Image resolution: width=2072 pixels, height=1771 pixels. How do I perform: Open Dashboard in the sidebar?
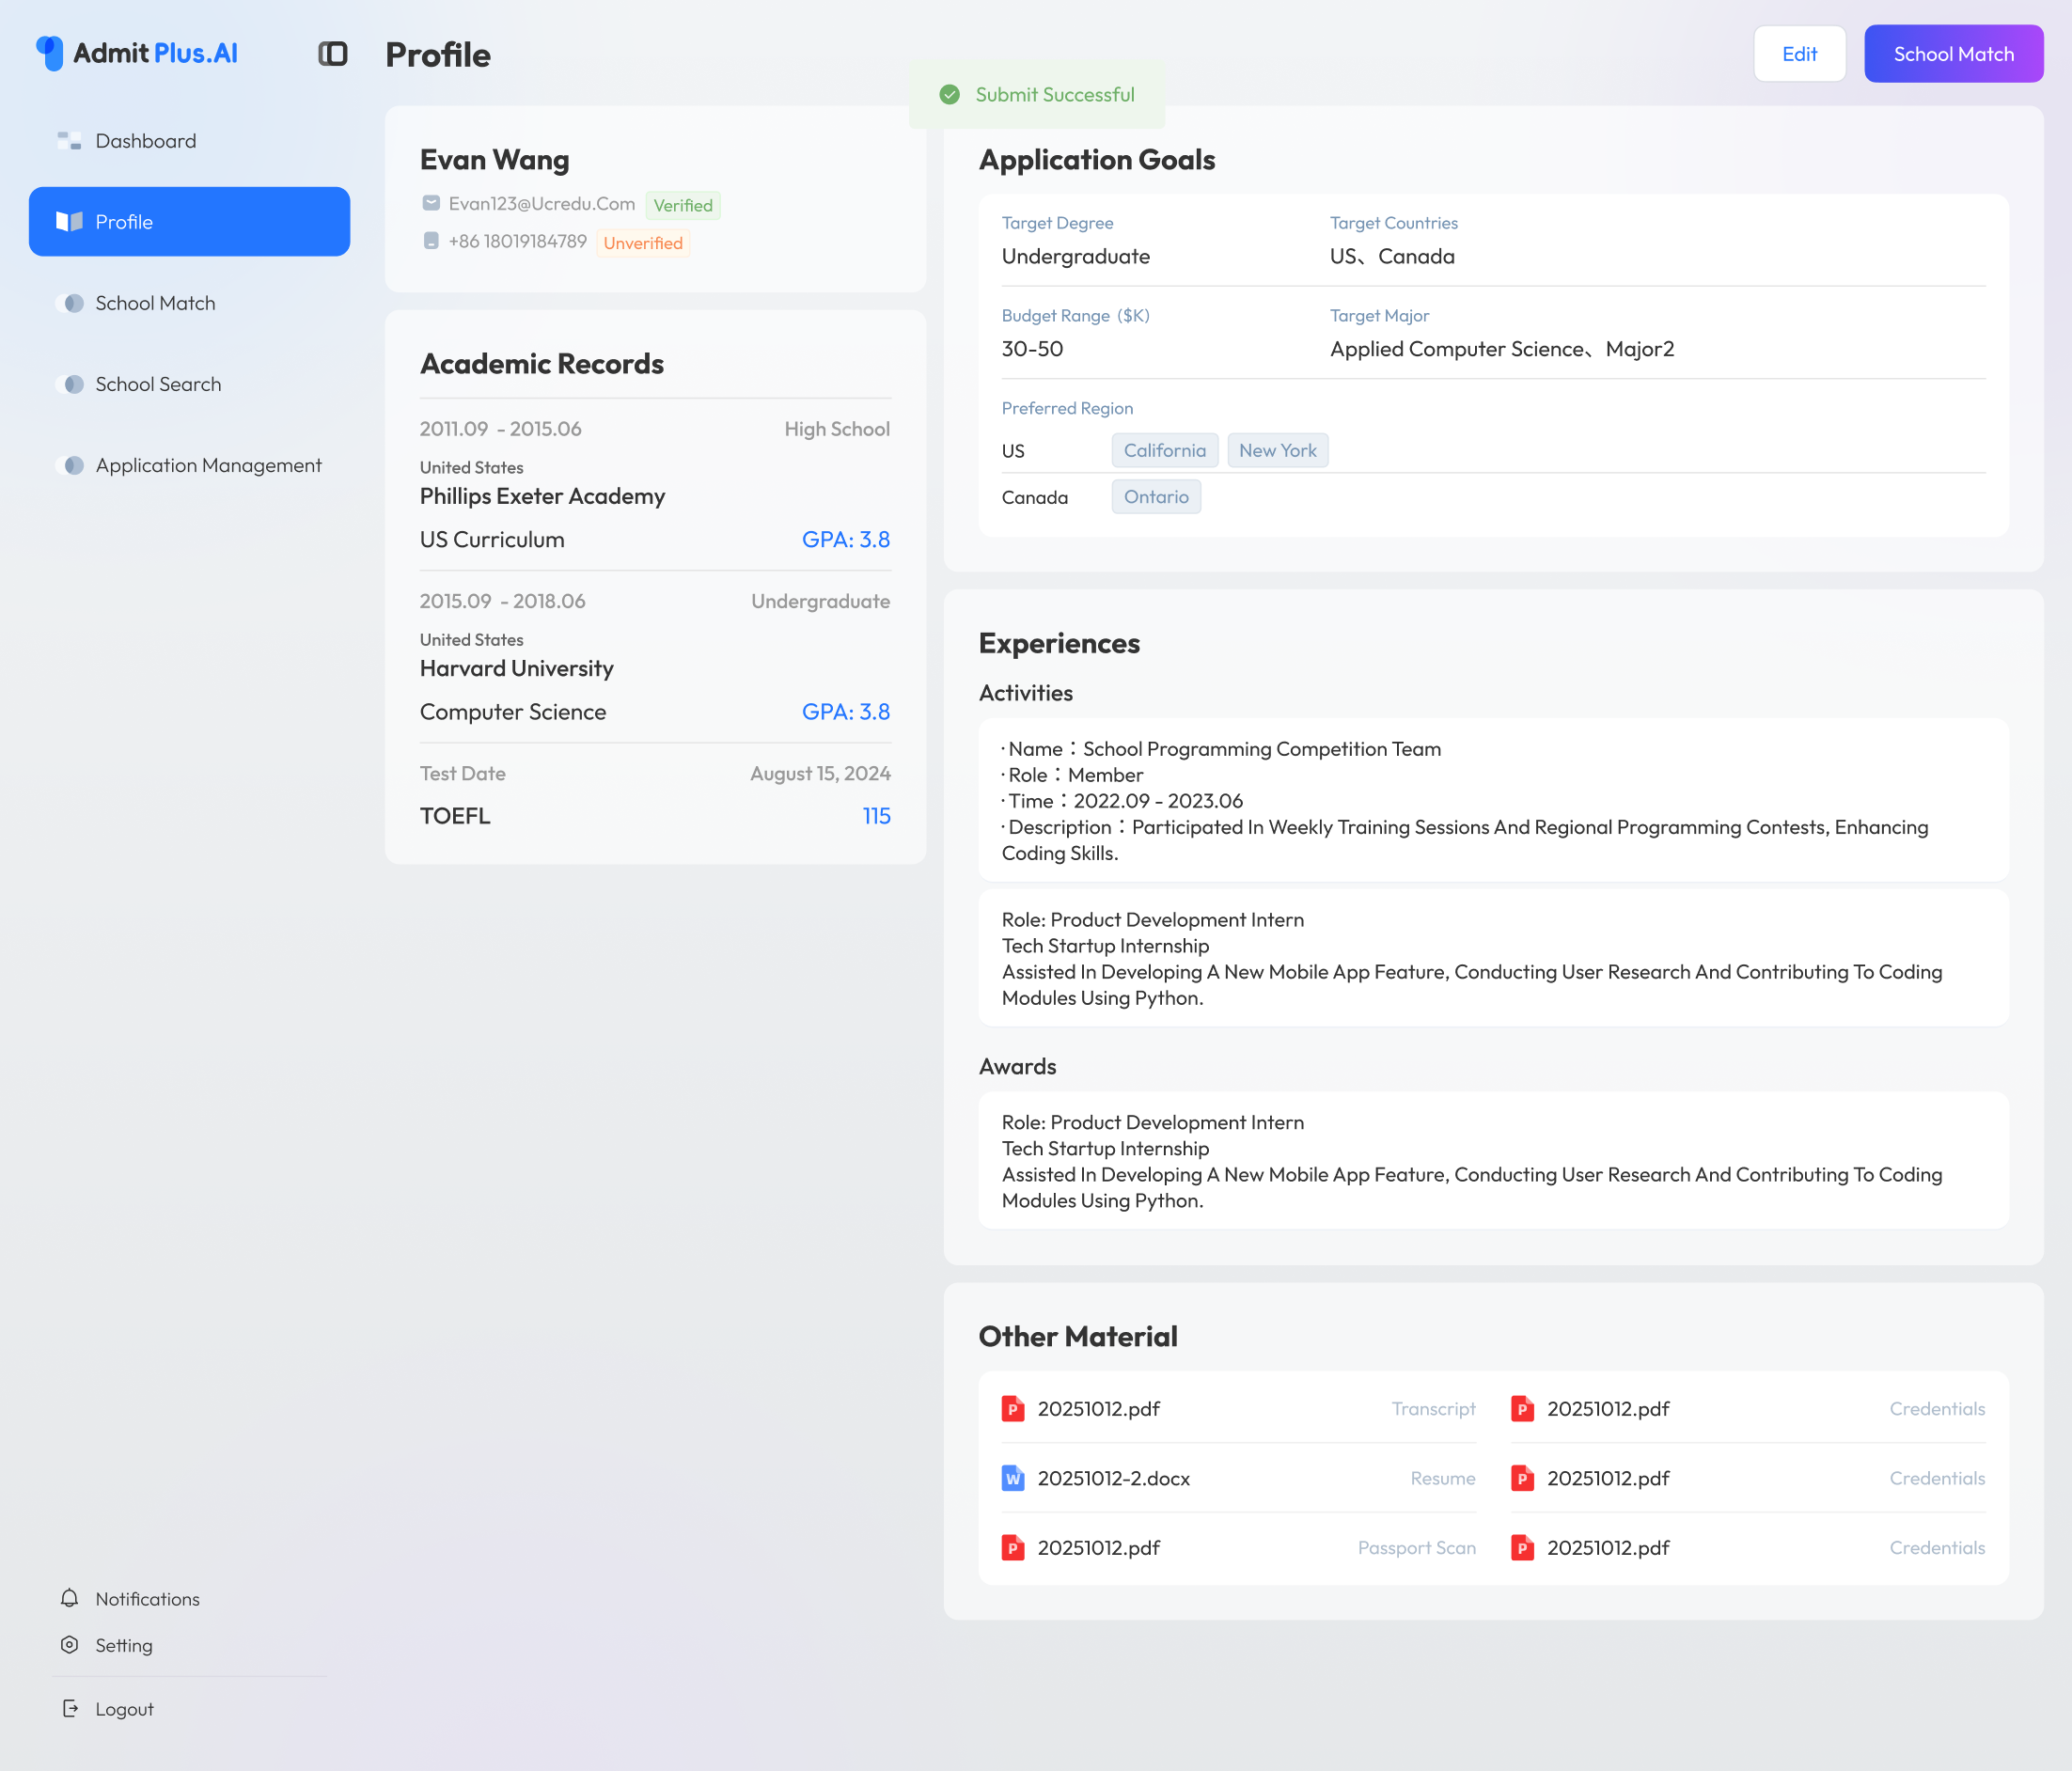[x=145, y=141]
